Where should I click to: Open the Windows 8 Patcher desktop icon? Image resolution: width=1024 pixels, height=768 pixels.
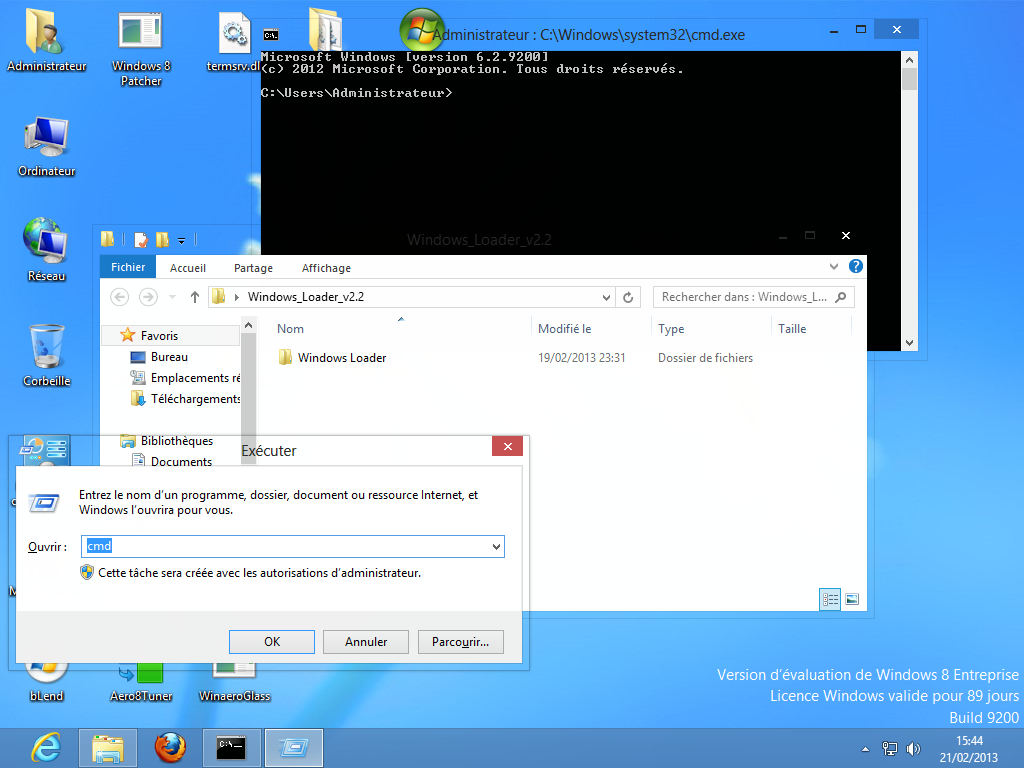point(140,49)
